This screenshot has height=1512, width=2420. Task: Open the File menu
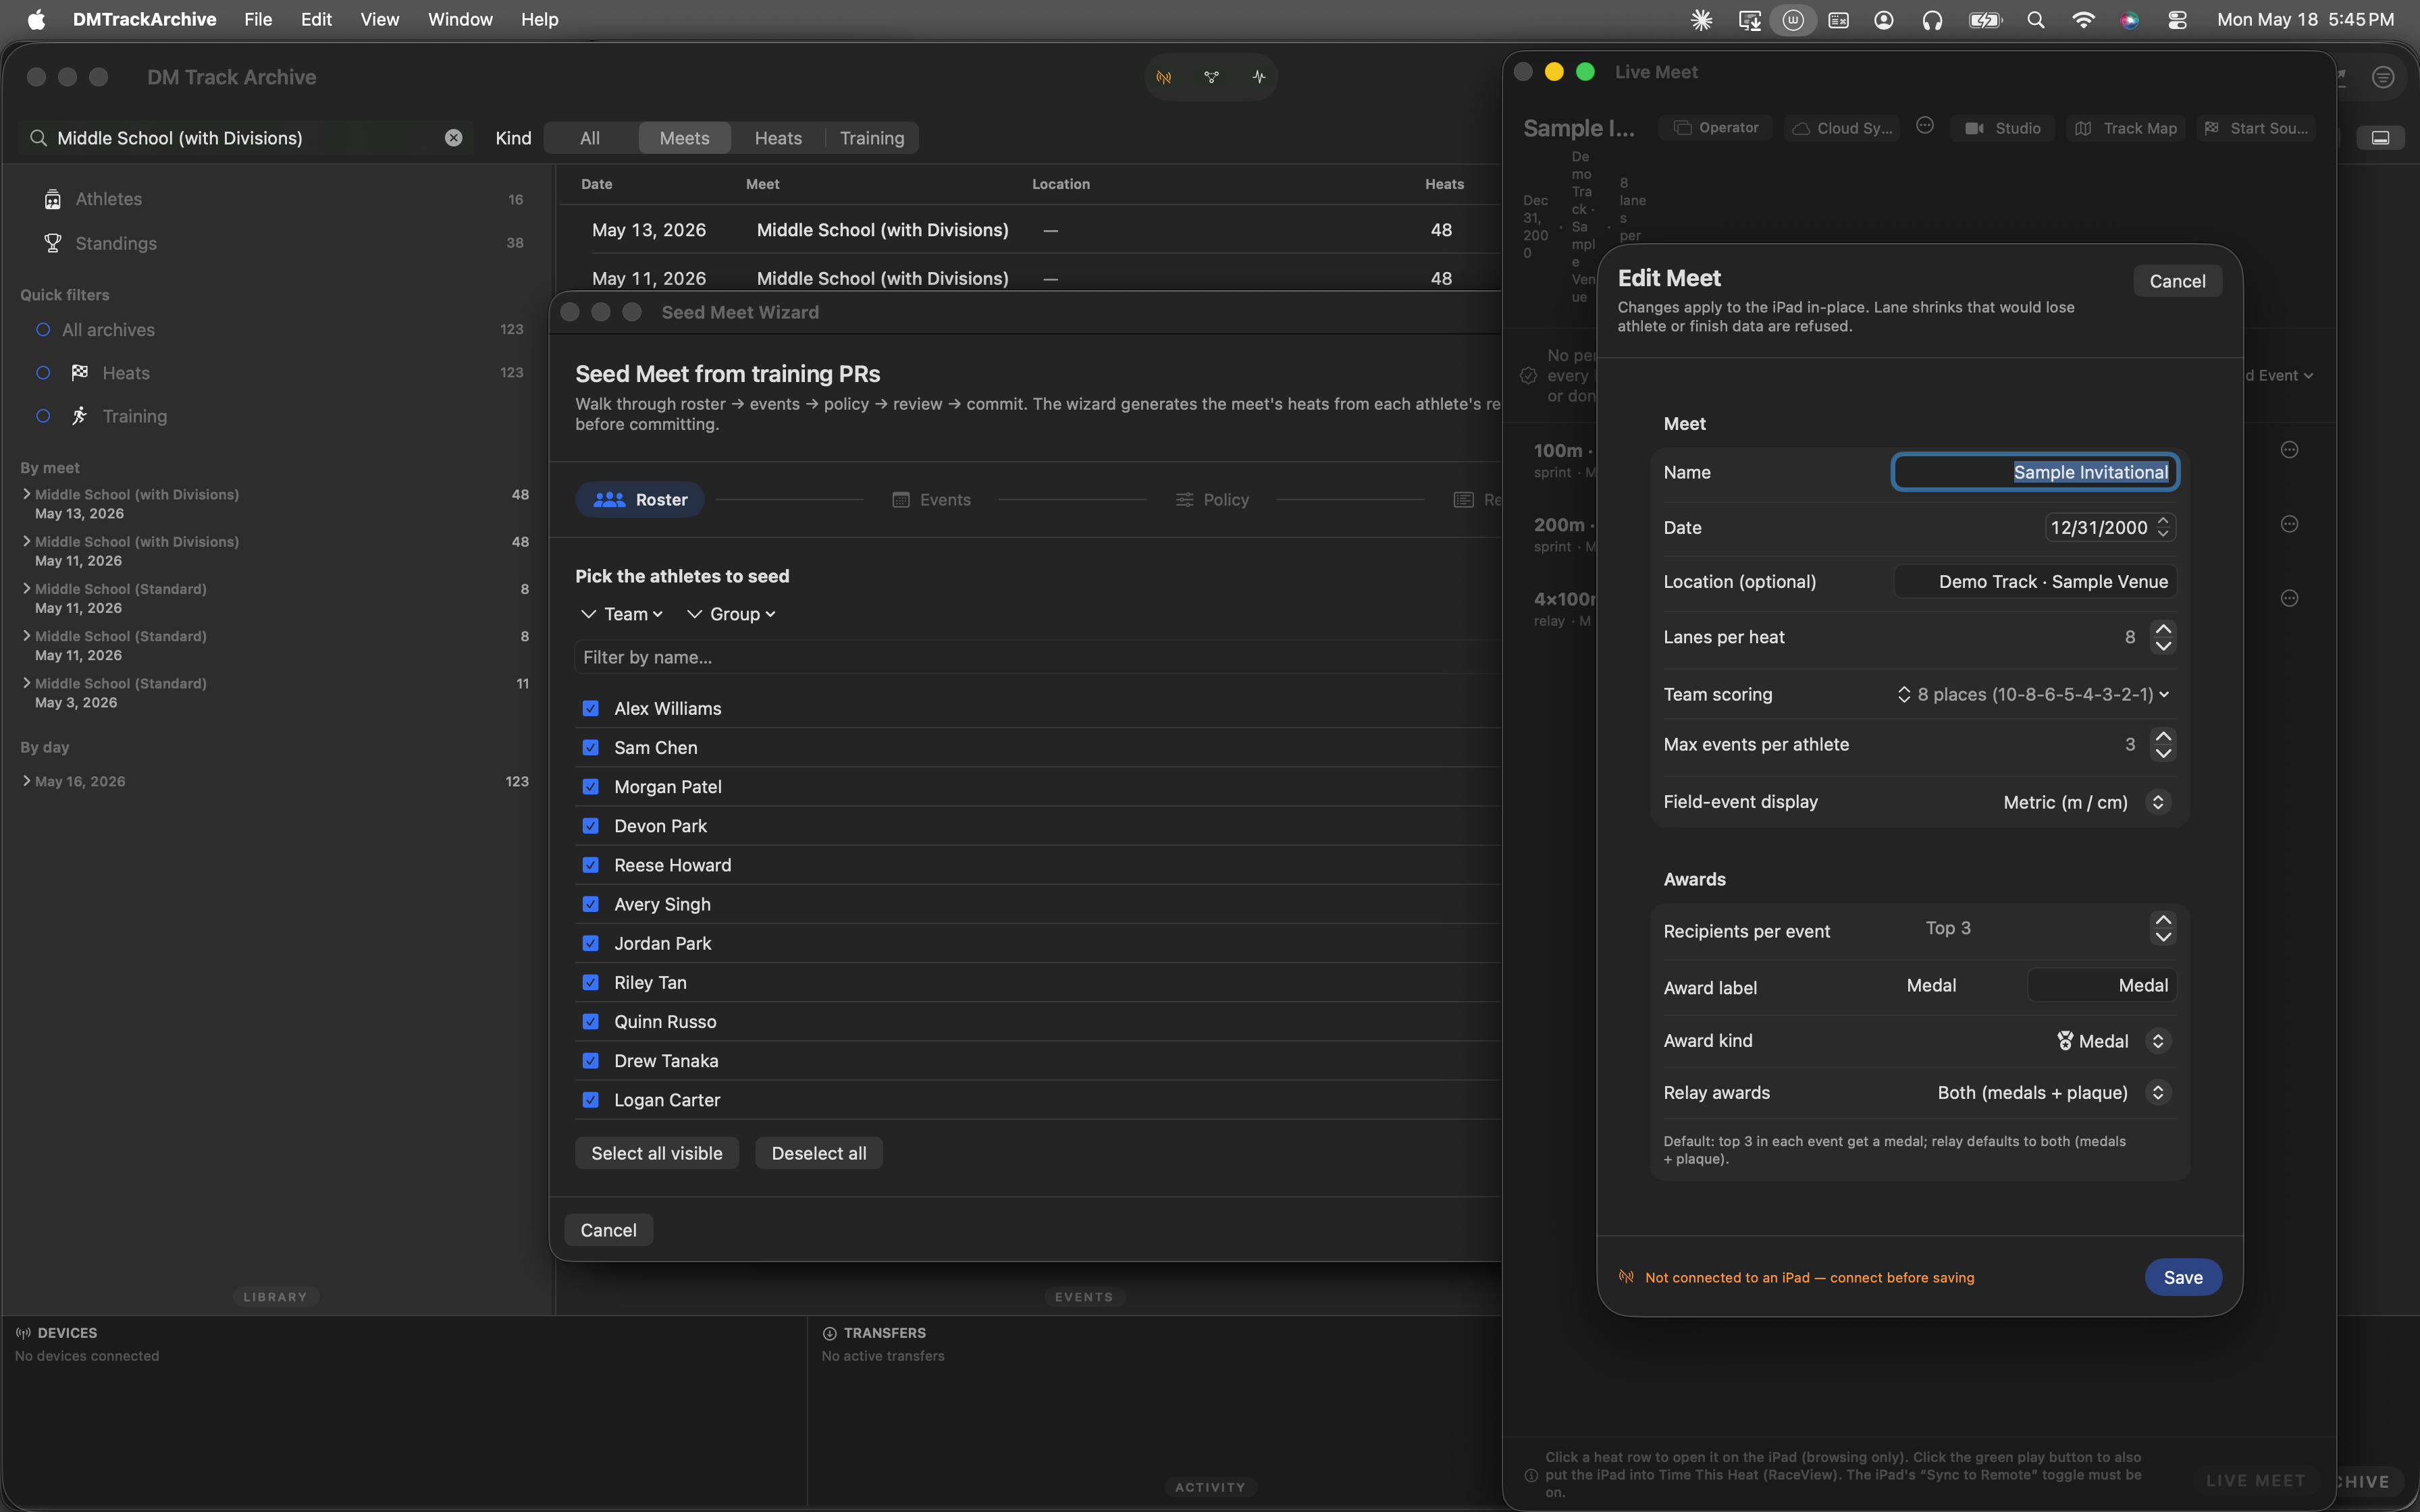(258, 20)
